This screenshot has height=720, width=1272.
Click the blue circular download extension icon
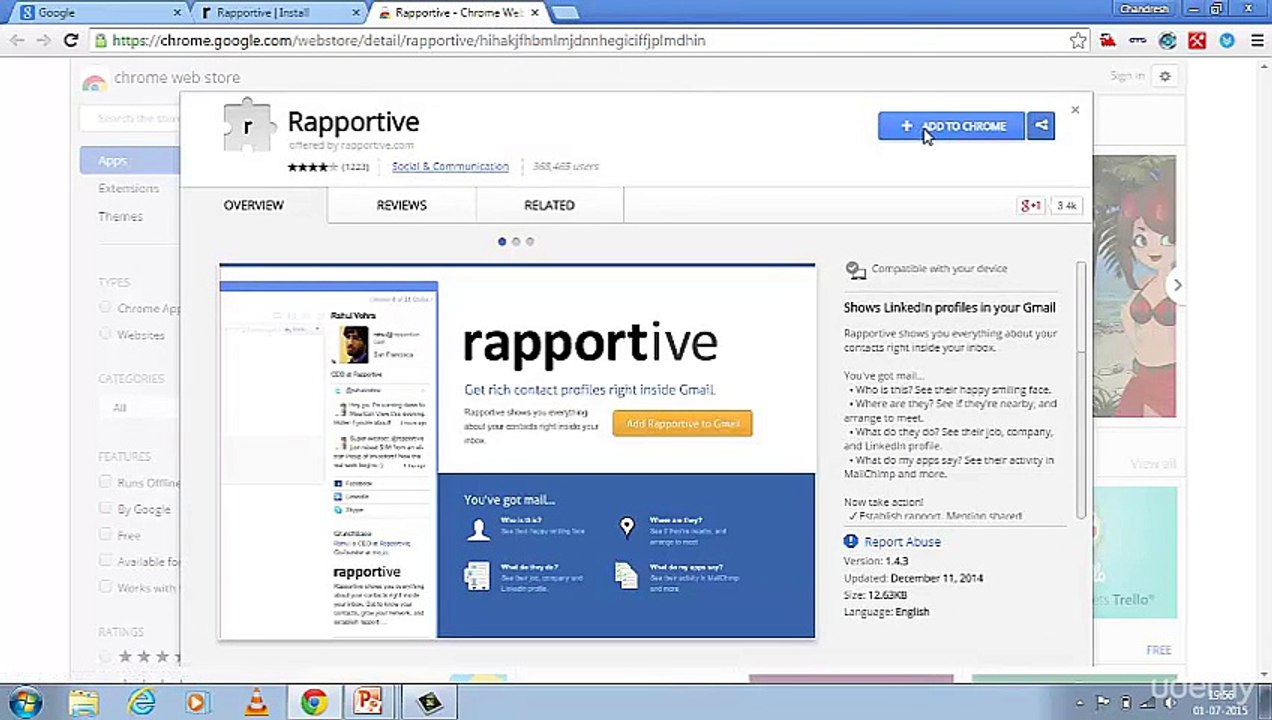coord(1227,41)
